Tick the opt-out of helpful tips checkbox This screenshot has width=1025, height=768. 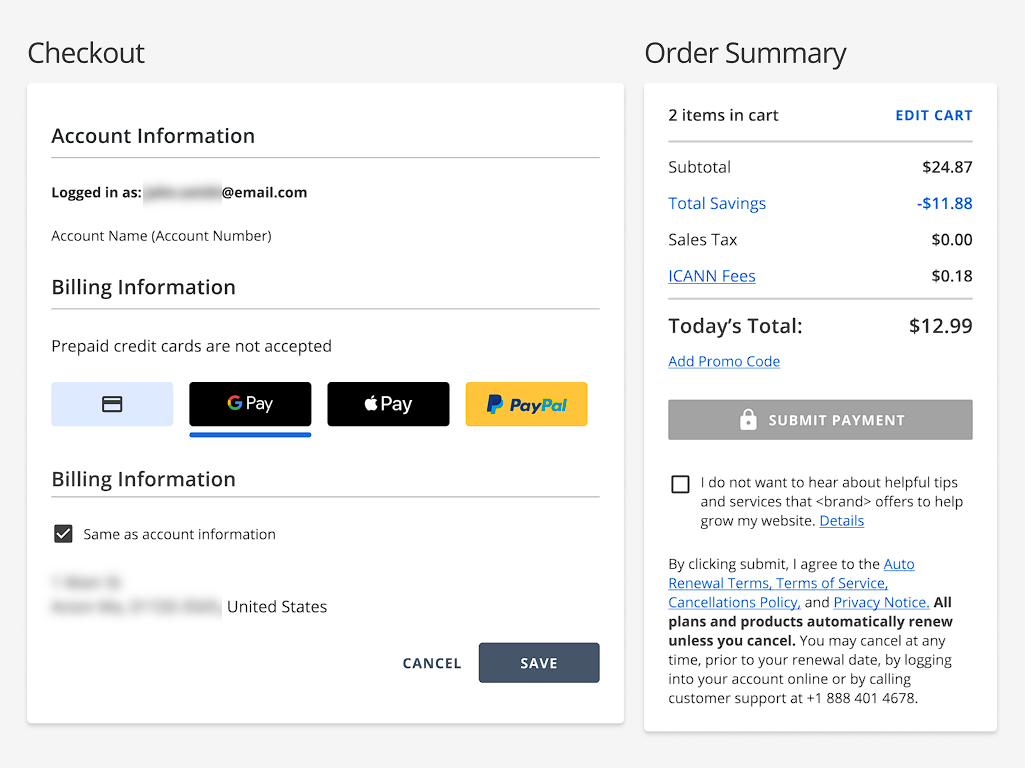680,484
